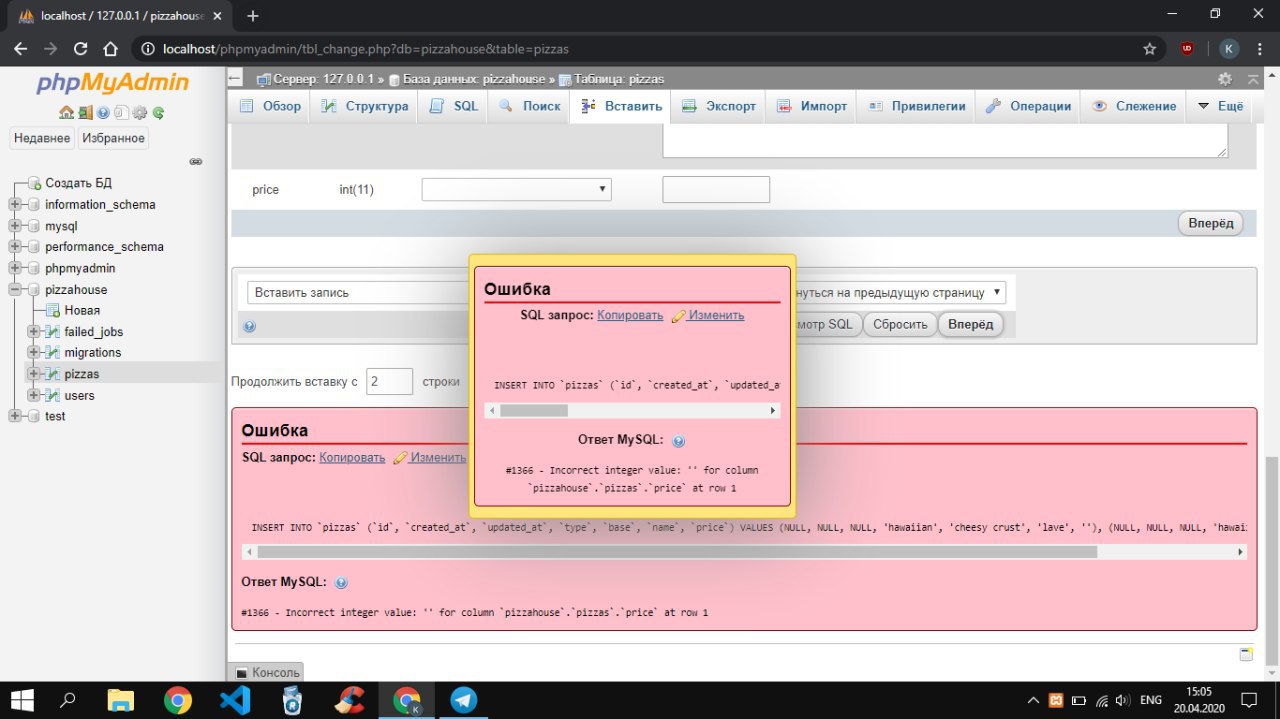Click XAMPP tray icon in system tray
Image resolution: width=1280 pixels, height=719 pixels.
[1055, 700]
